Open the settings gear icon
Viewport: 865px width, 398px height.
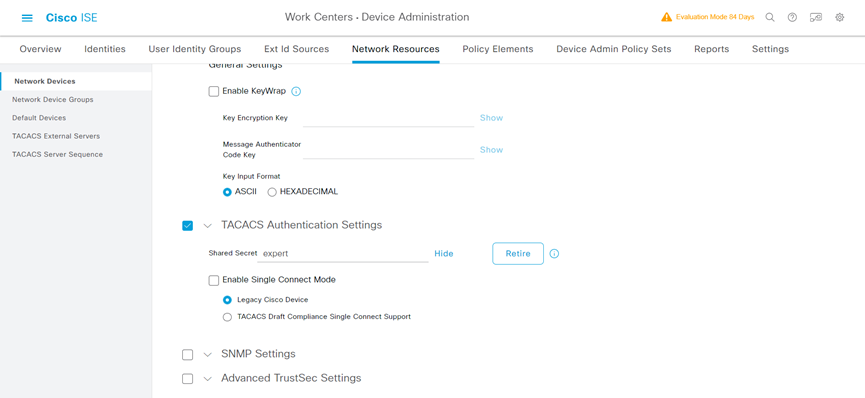tap(840, 17)
